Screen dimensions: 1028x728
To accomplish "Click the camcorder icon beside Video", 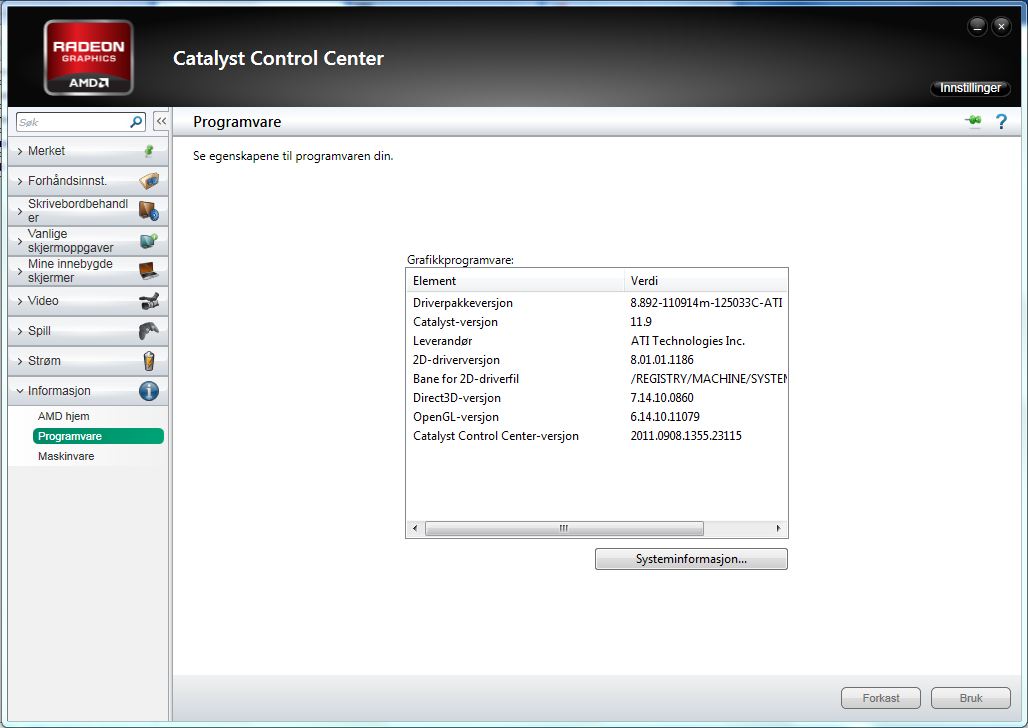I will click(149, 301).
